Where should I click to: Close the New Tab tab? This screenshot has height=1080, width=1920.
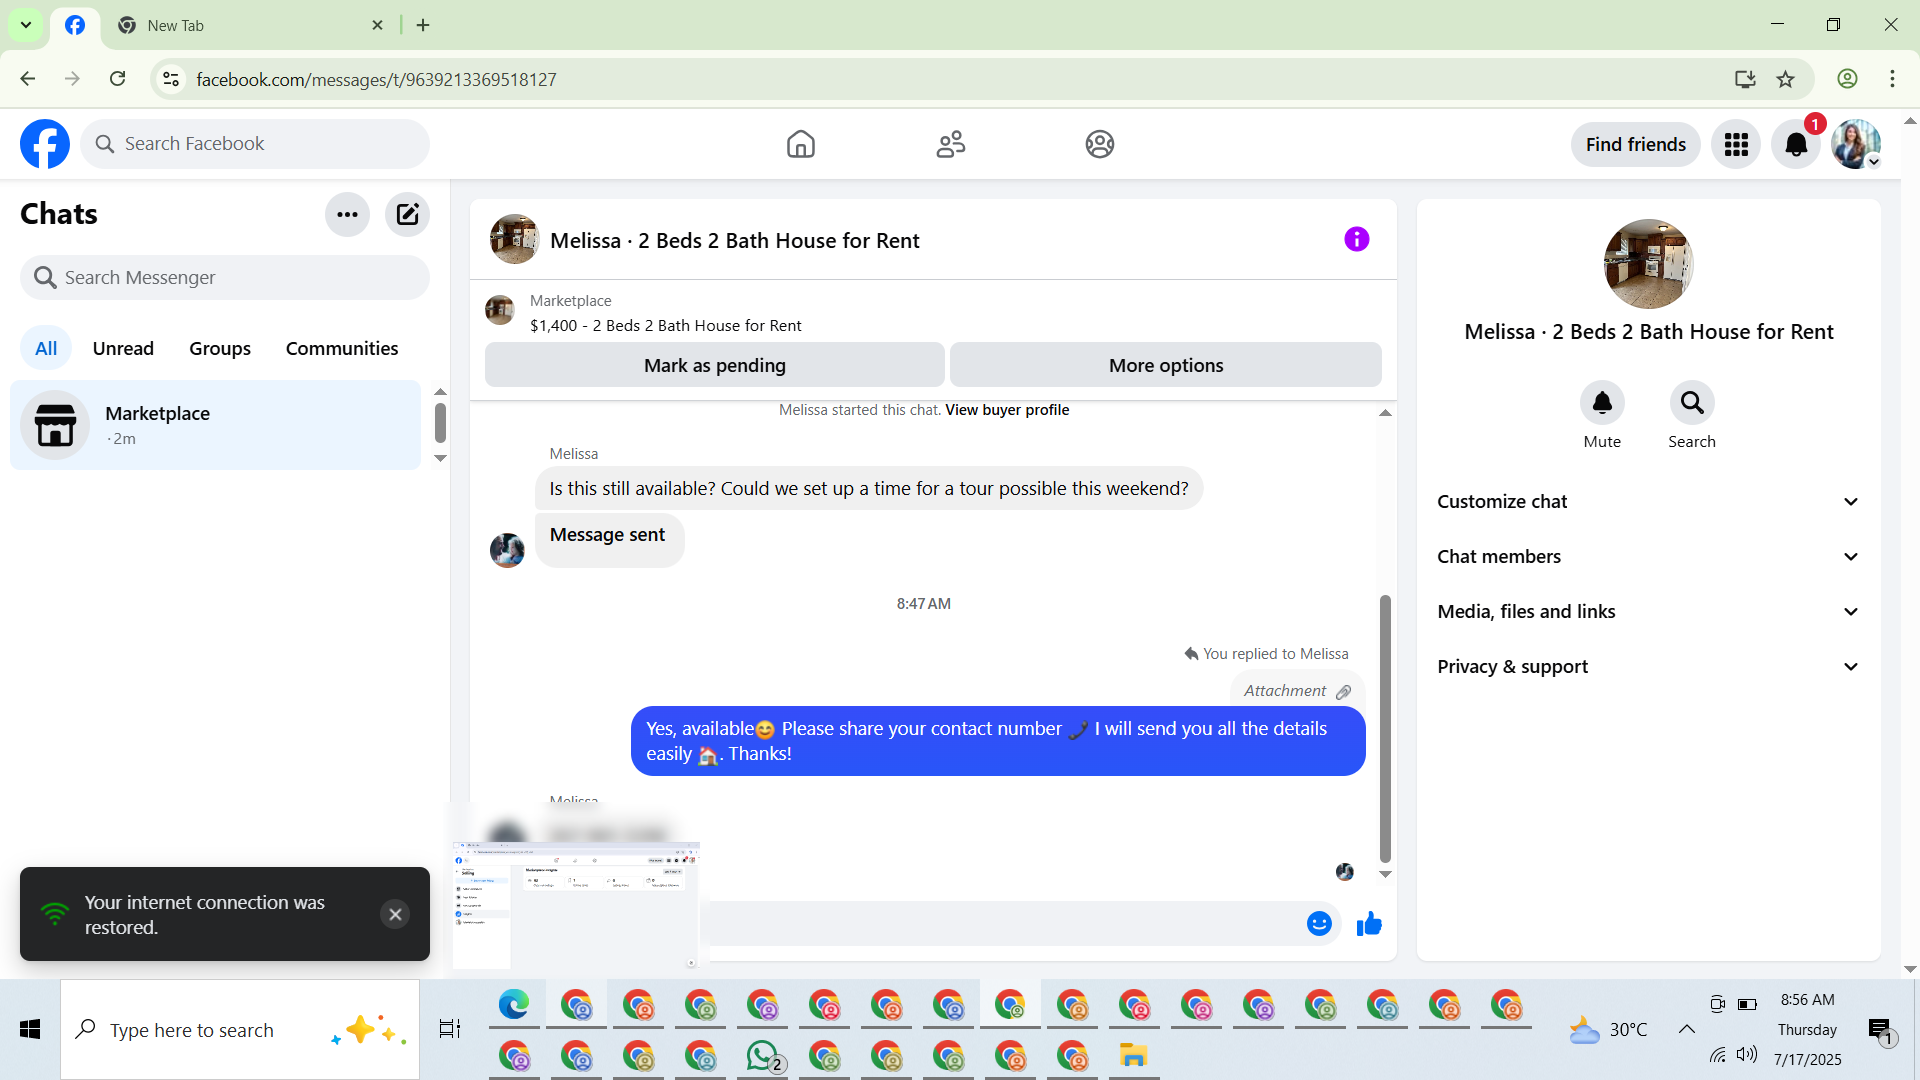[x=377, y=25]
